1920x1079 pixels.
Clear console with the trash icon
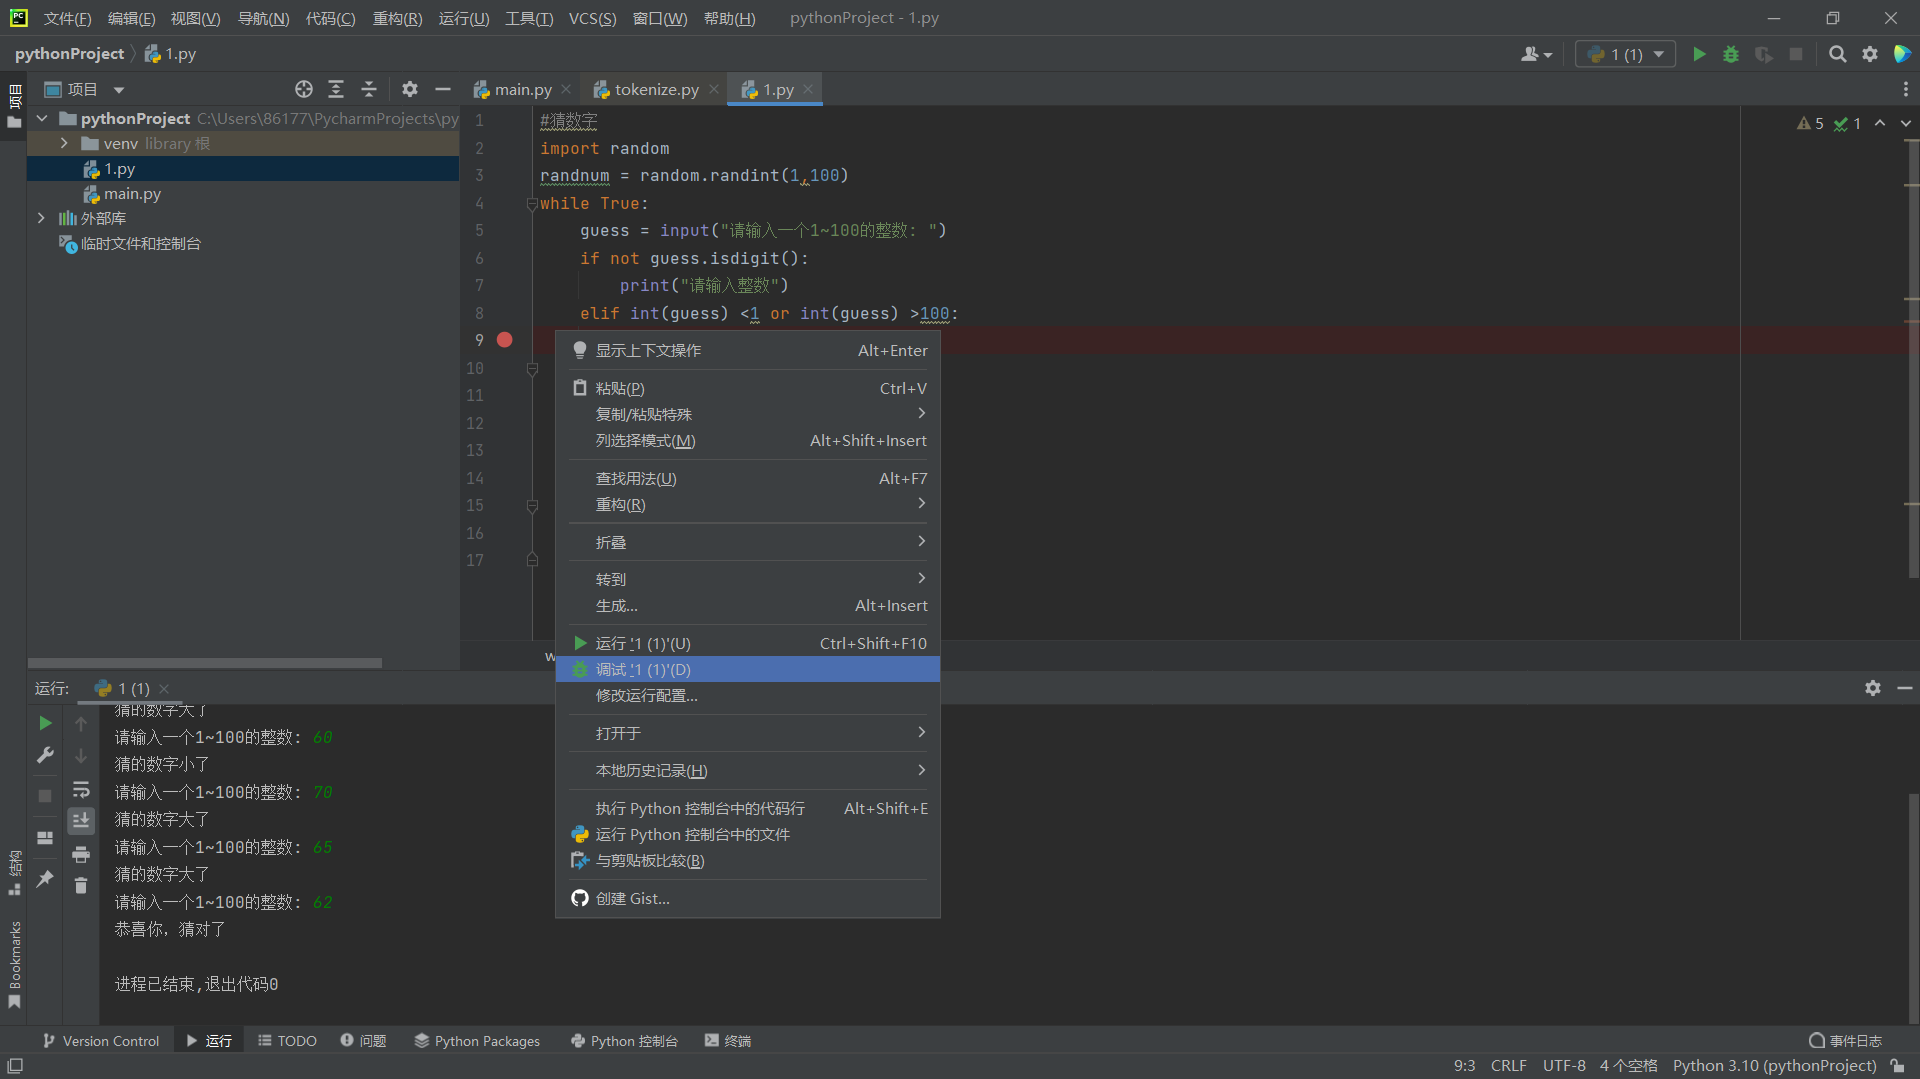pyautogui.click(x=81, y=886)
